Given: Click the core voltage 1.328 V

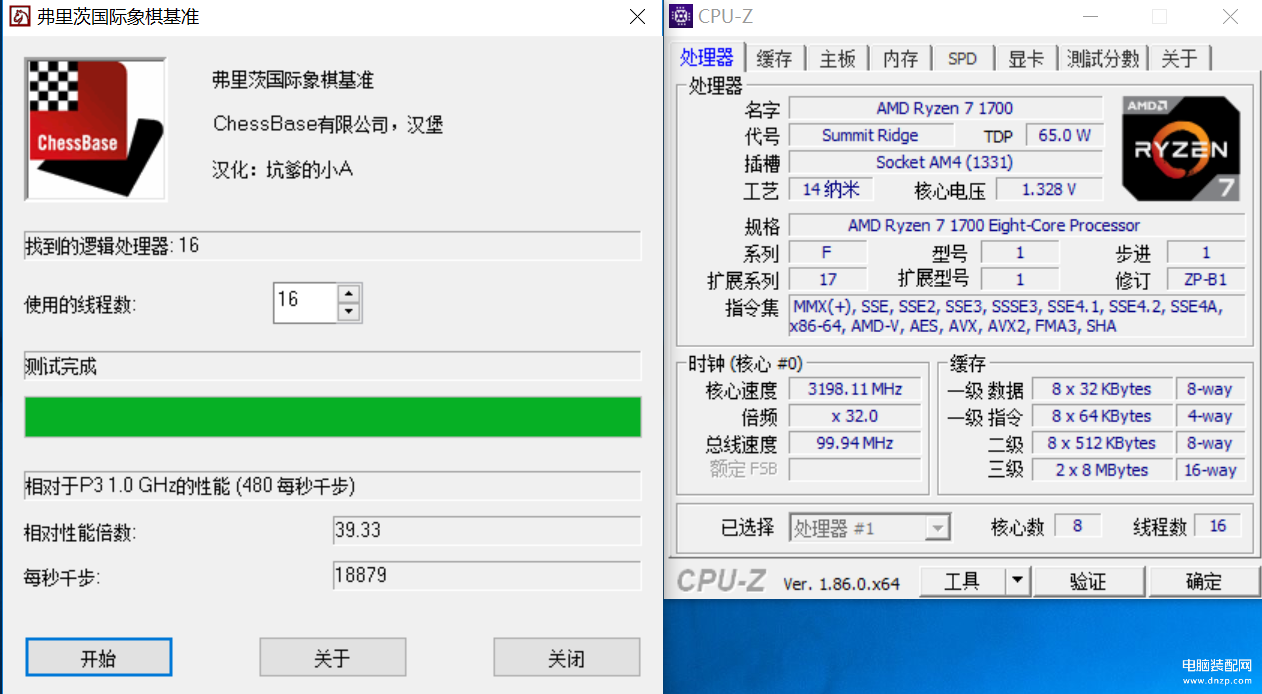Looking at the screenshot, I should pyautogui.click(x=1049, y=189).
